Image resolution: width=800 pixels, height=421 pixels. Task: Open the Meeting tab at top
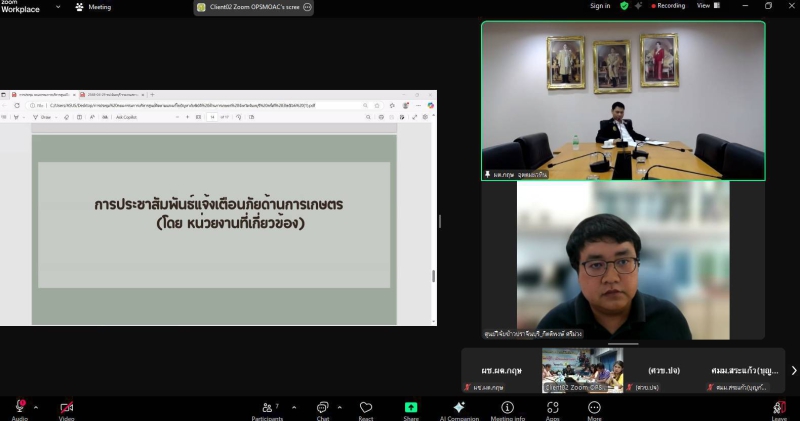click(x=93, y=7)
